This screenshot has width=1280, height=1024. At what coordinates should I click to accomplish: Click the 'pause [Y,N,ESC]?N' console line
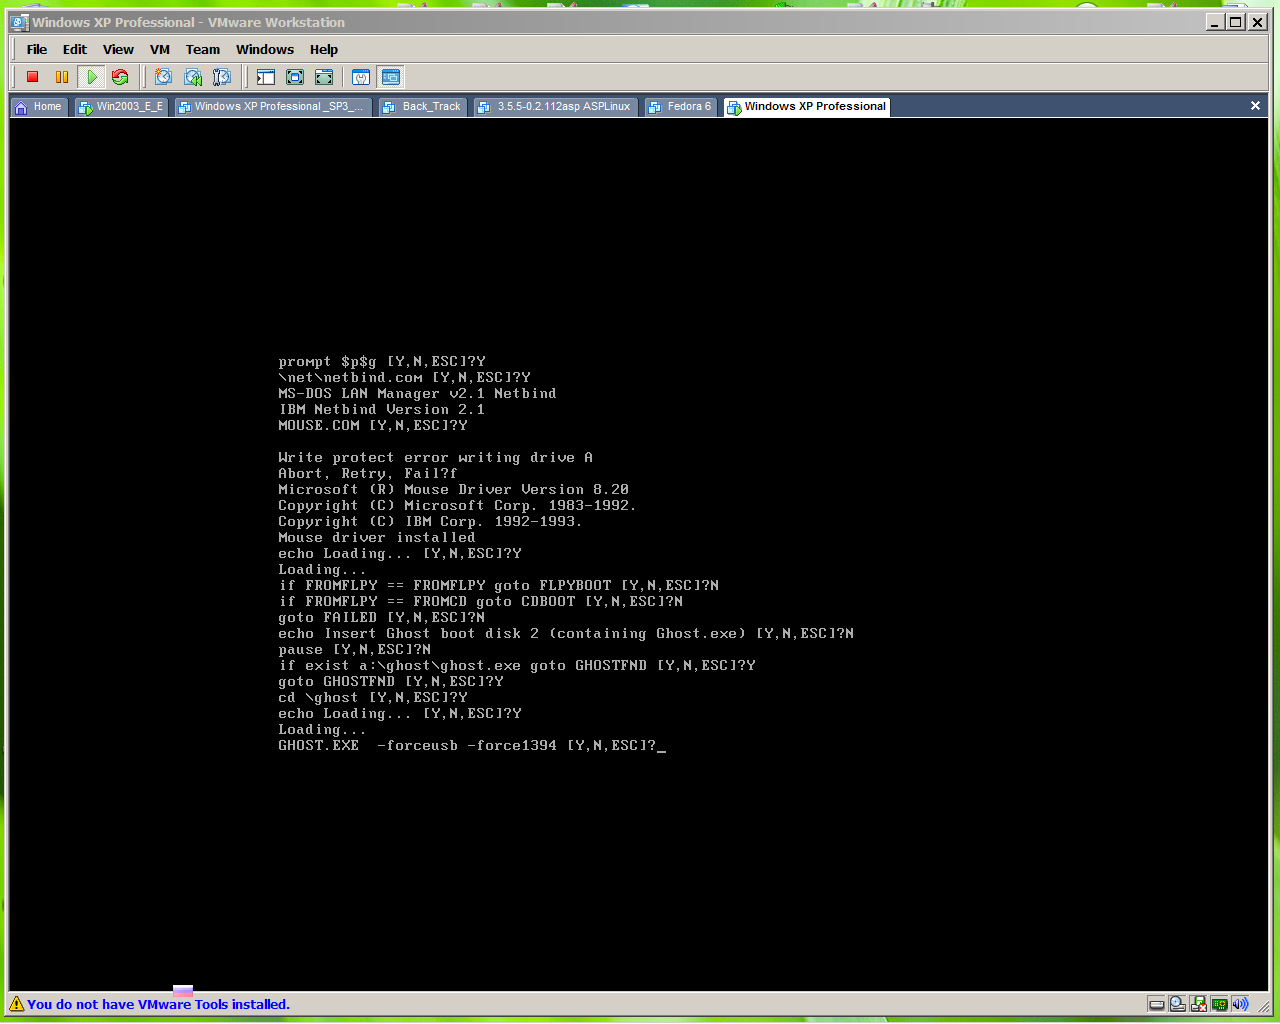pyautogui.click(x=355, y=650)
